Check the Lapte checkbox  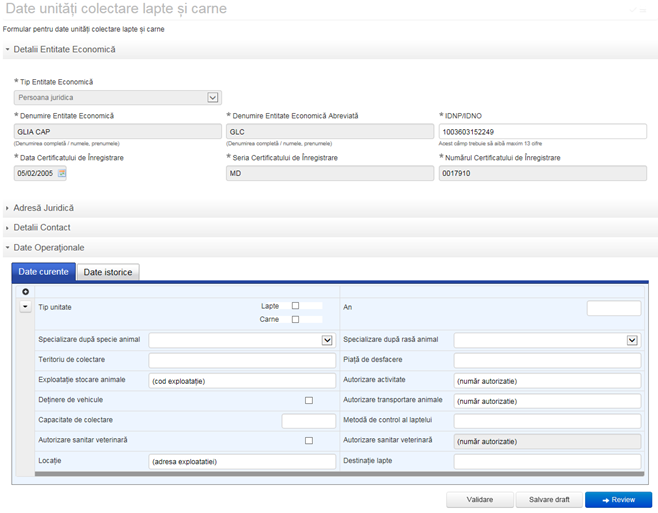[295, 306]
